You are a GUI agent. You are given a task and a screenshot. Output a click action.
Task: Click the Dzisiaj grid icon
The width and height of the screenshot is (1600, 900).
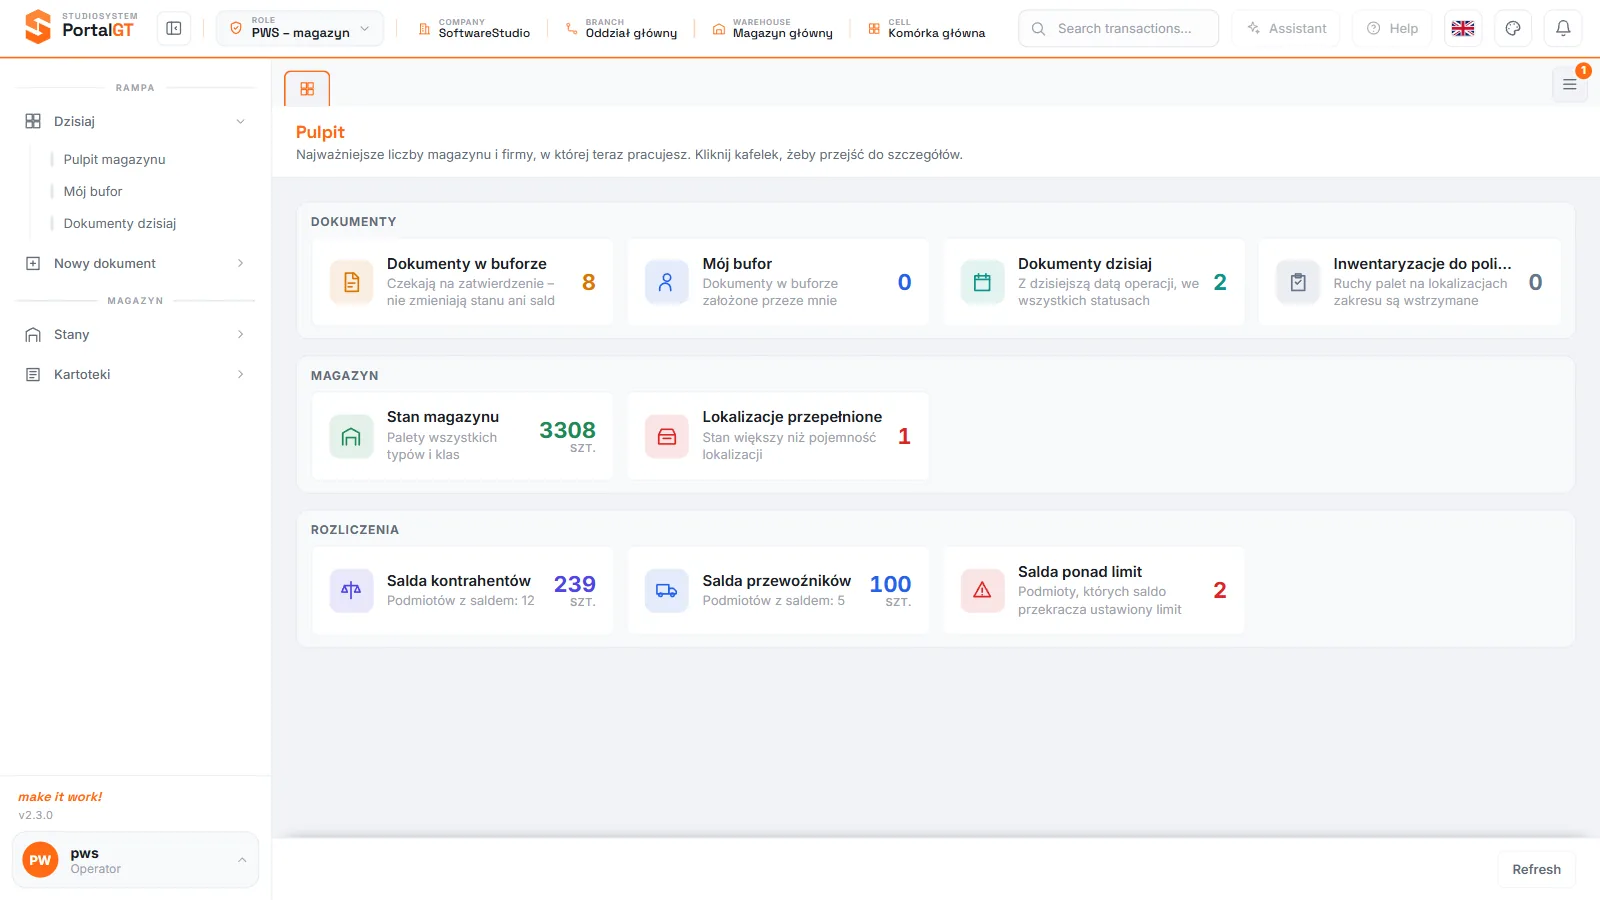coord(33,121)
